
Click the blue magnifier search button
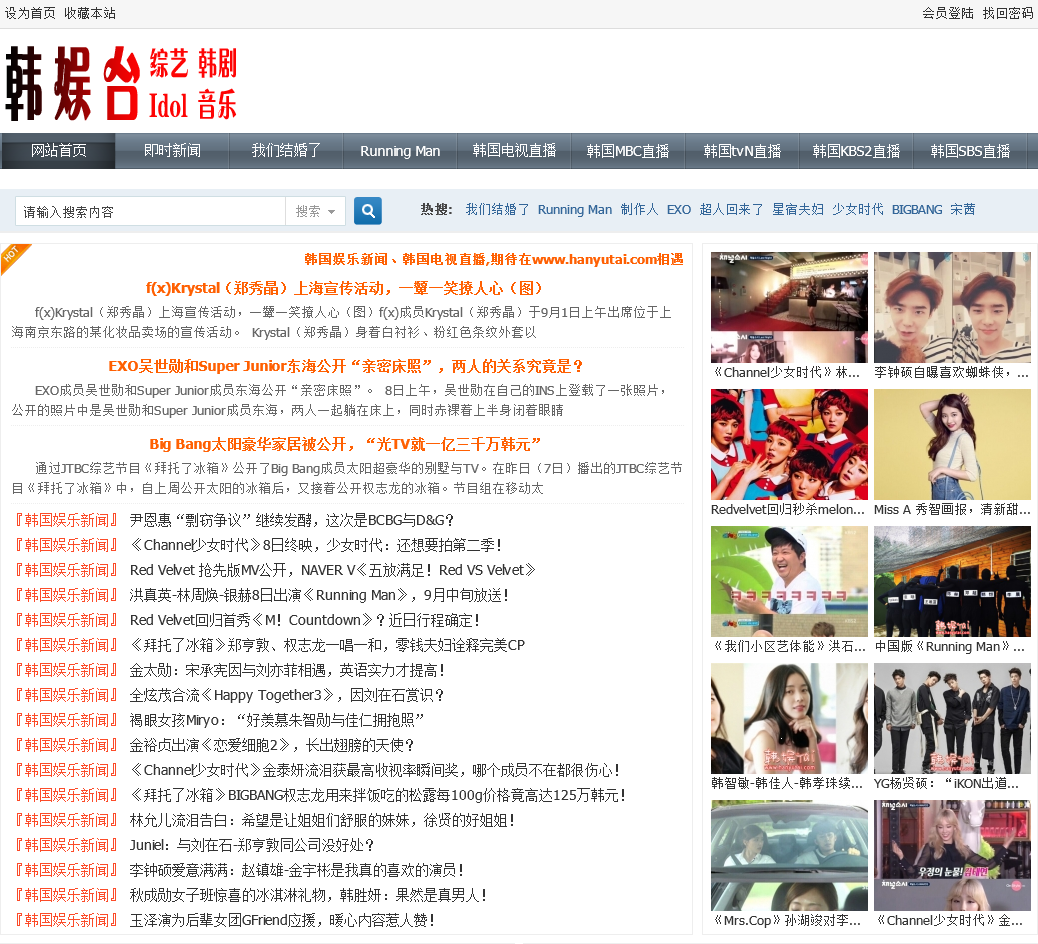coord(368,211)
